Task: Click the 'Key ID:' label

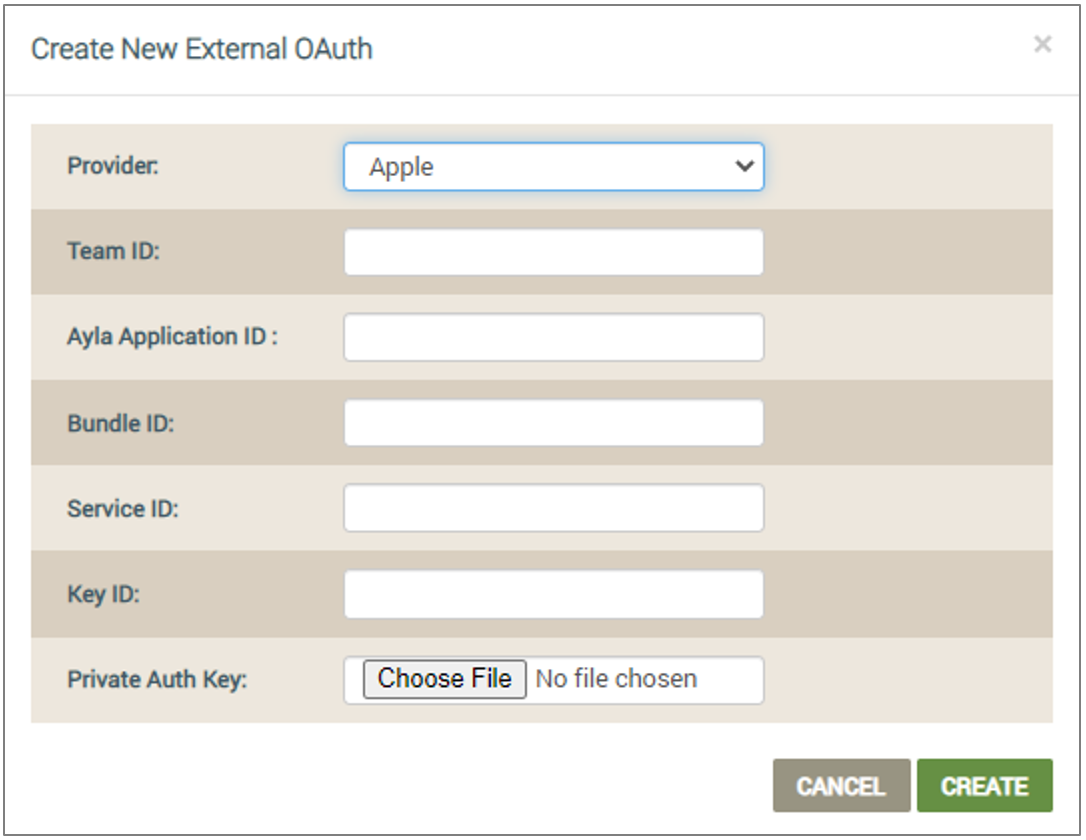Action: pos(103,594)
